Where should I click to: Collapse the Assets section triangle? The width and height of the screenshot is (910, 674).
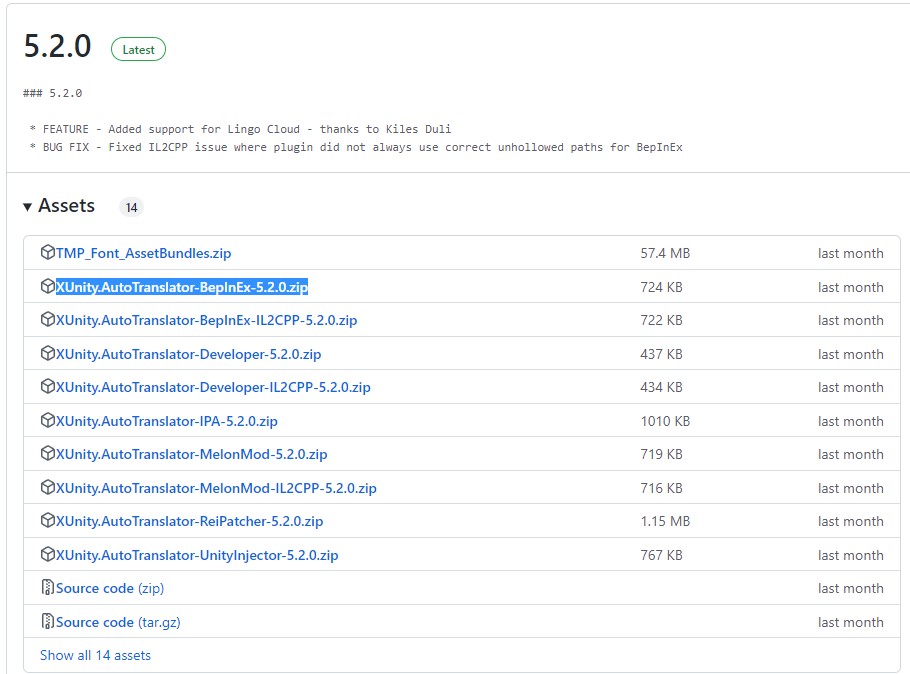27,207
